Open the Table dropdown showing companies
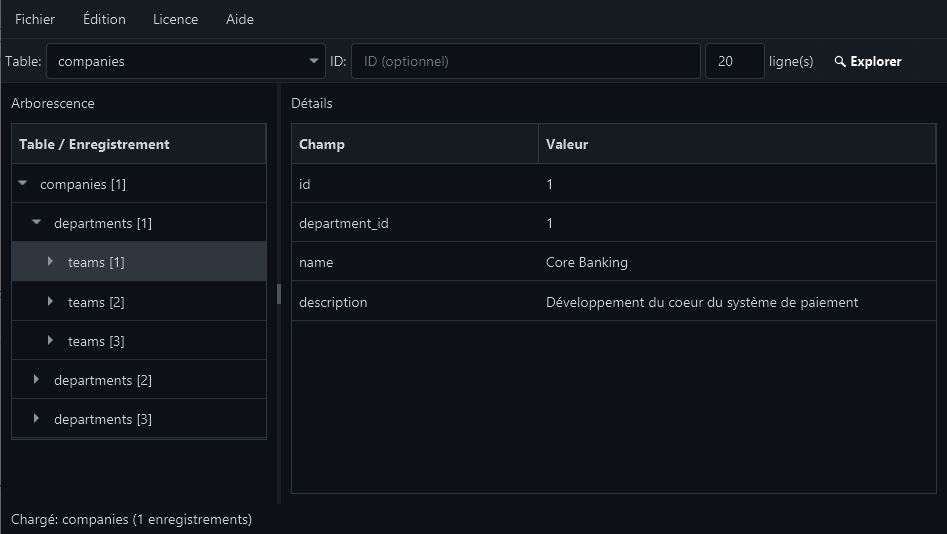The image size is (947, 534). 186,61
